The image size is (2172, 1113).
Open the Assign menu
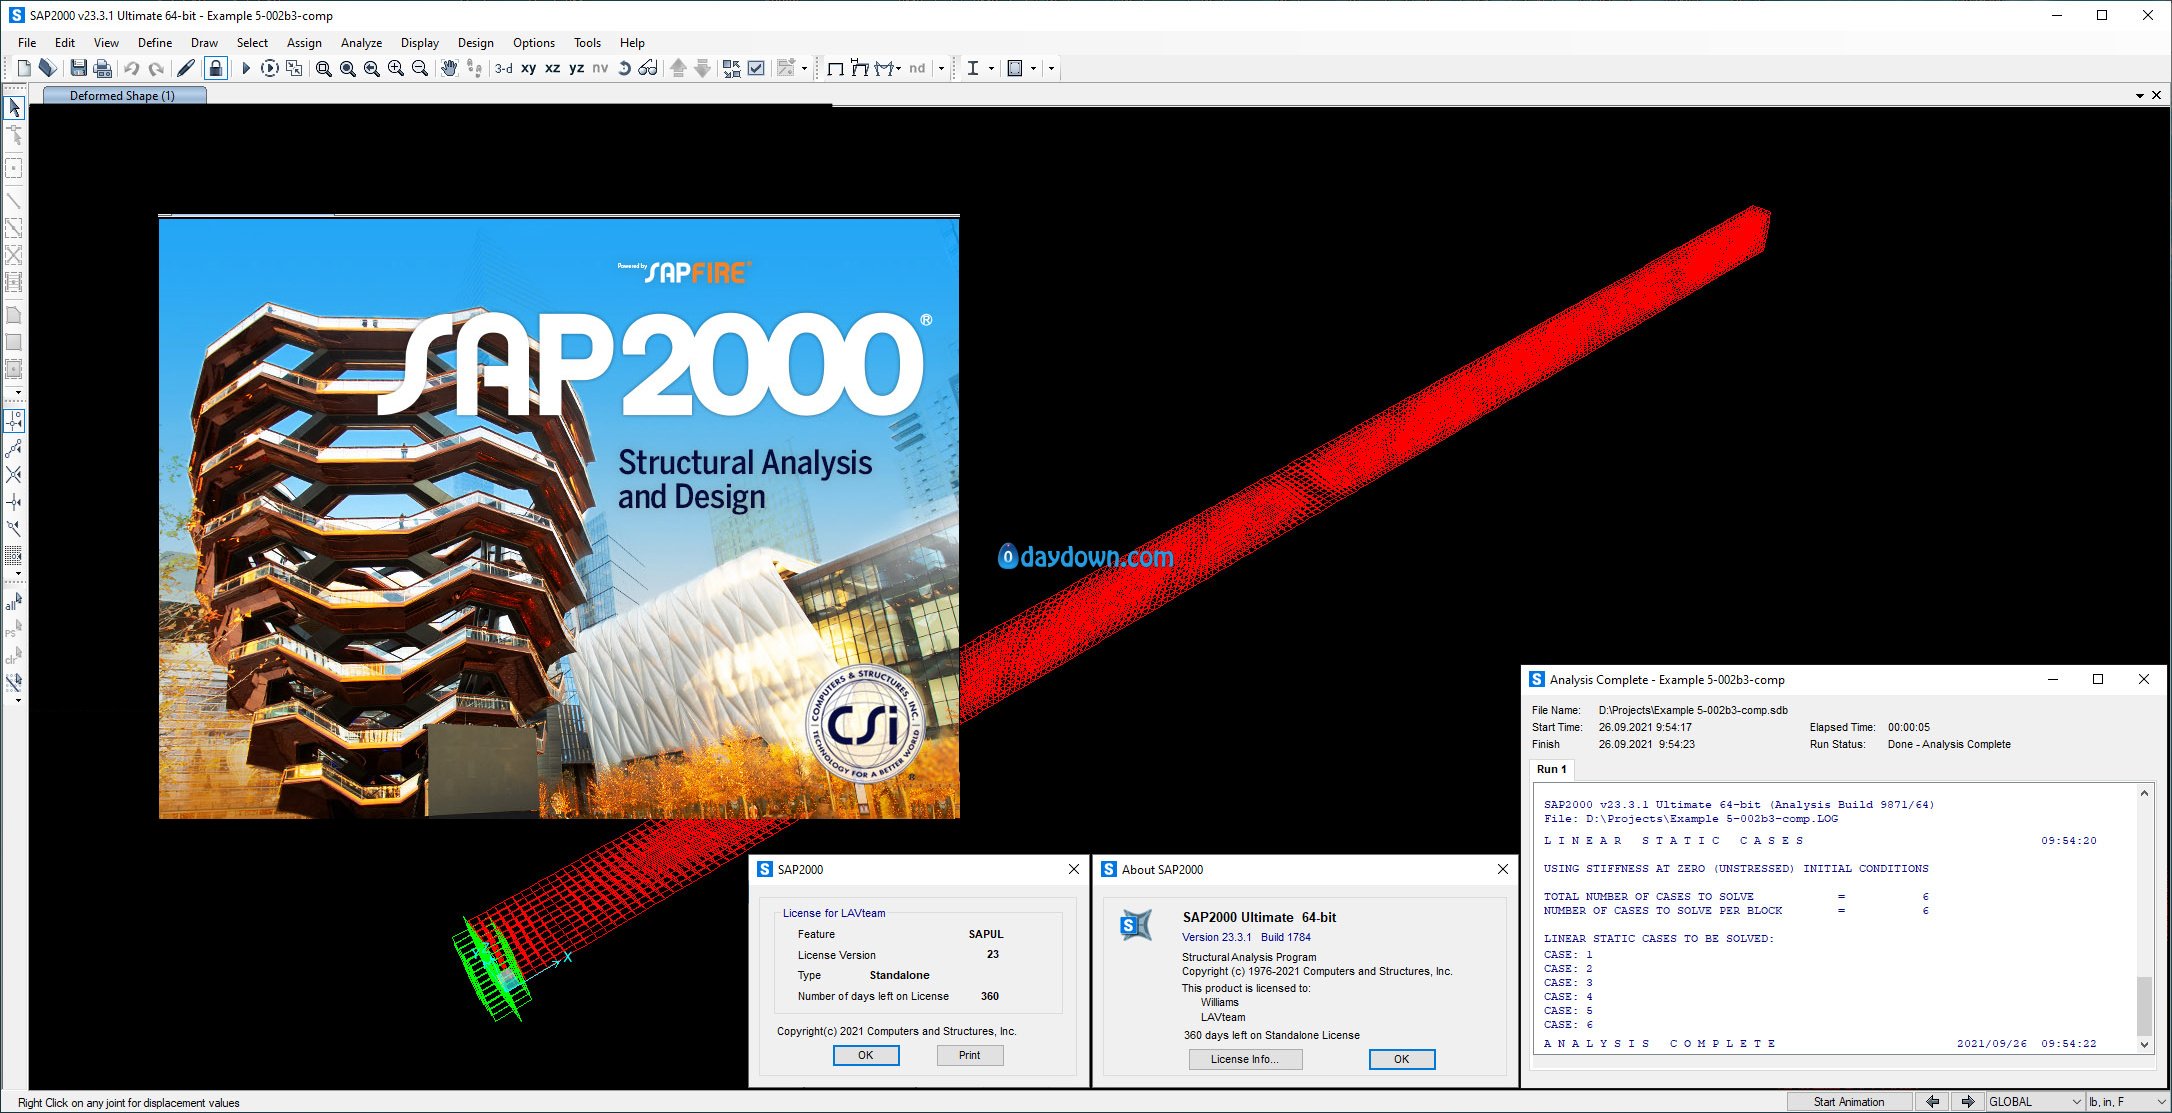point(304,43)
